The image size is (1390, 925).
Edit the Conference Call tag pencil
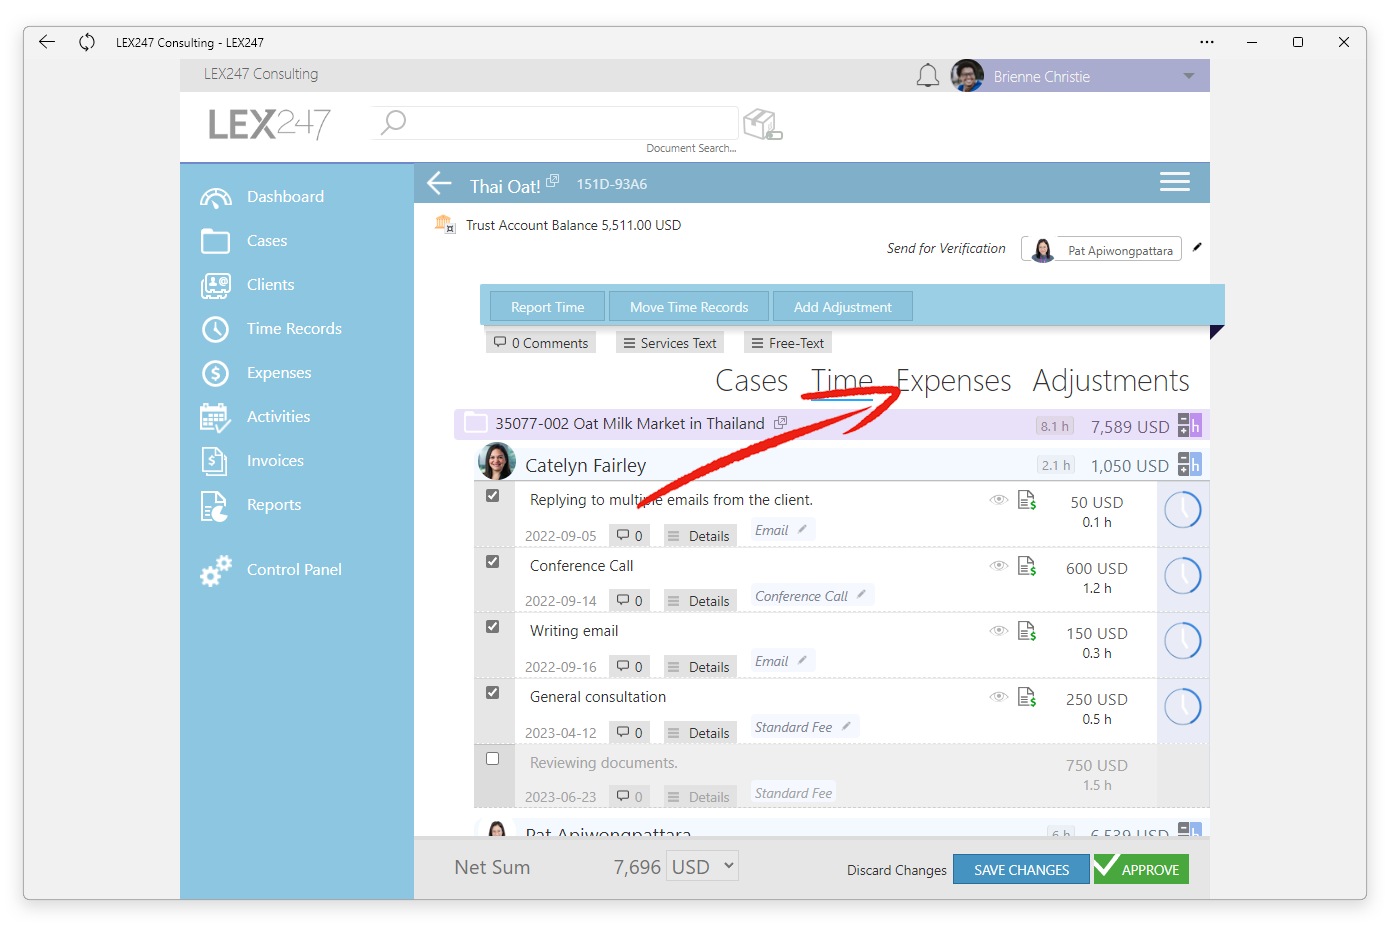point(861,594)
